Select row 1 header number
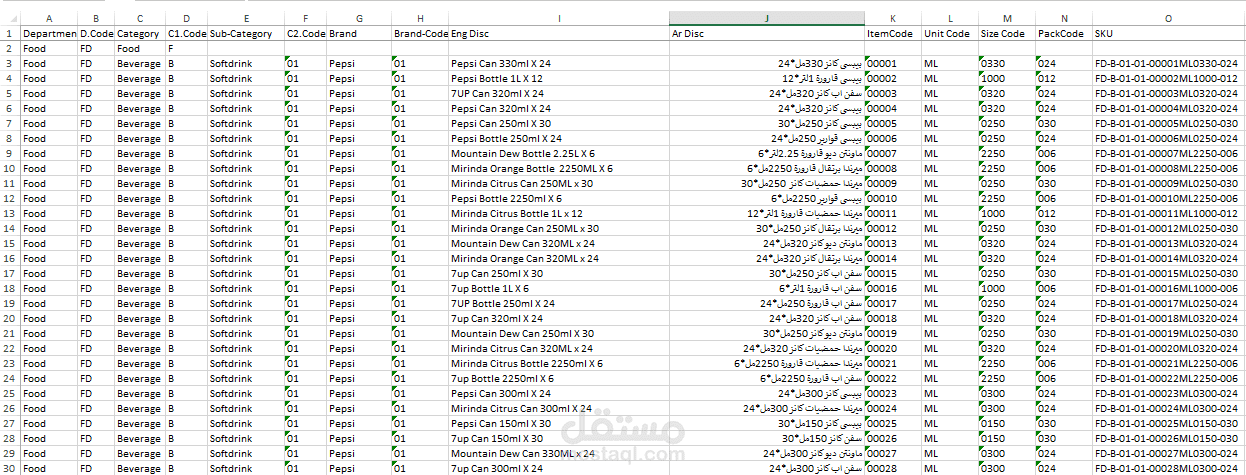The width and height of the screenshot is (1246, 475). tap(10, 33)
